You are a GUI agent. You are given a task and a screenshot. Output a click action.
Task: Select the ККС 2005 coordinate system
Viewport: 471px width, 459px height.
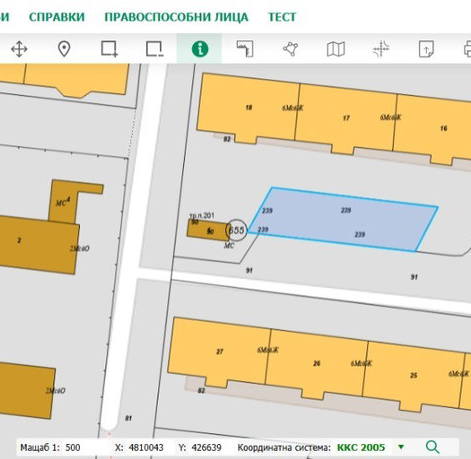point(361,447)
